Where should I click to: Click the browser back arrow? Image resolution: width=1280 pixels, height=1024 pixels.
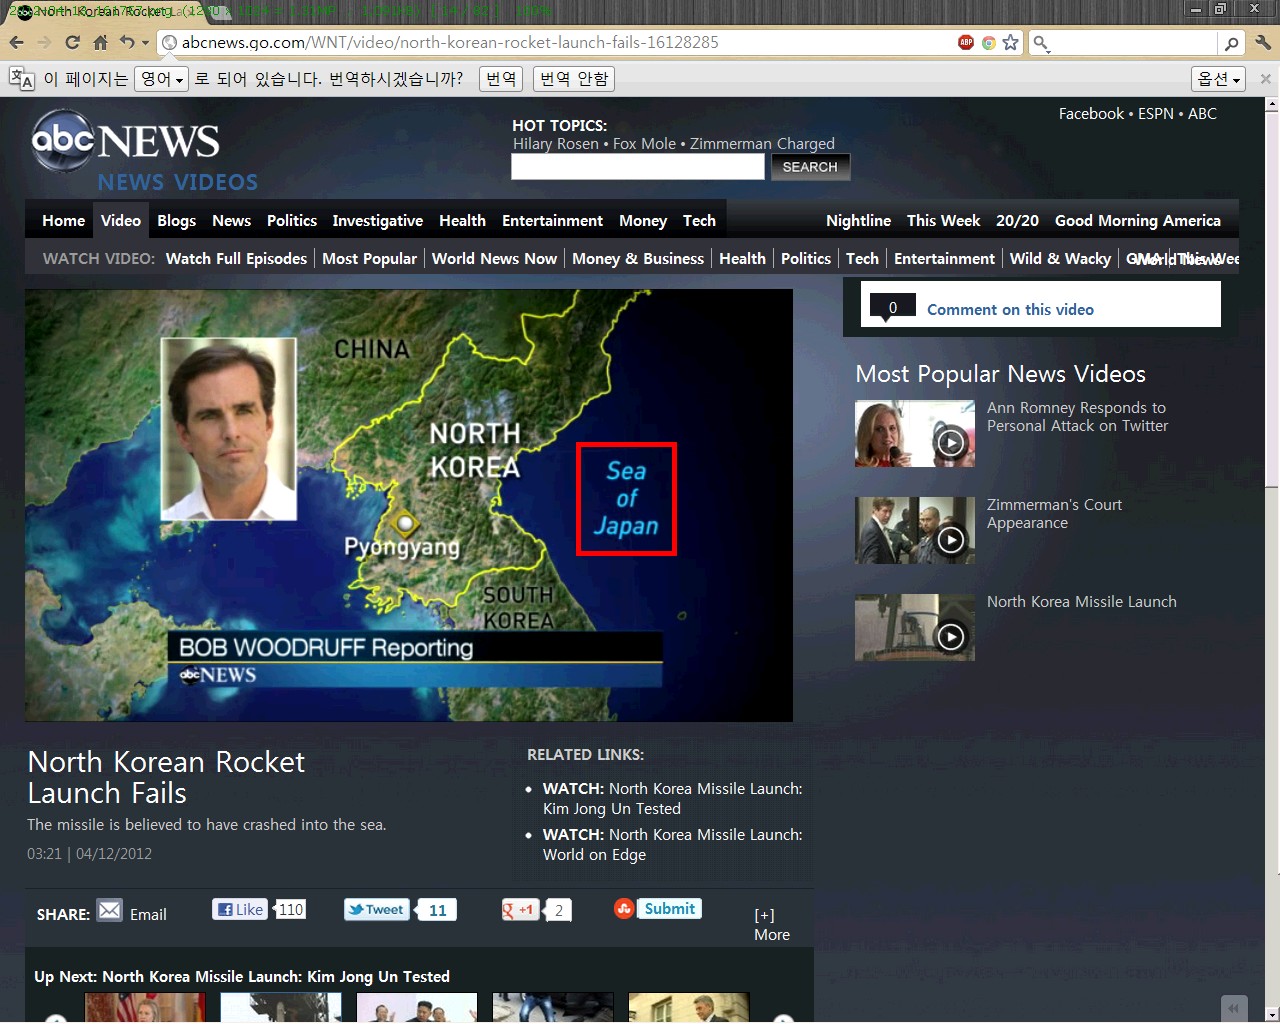pos(16,42)
